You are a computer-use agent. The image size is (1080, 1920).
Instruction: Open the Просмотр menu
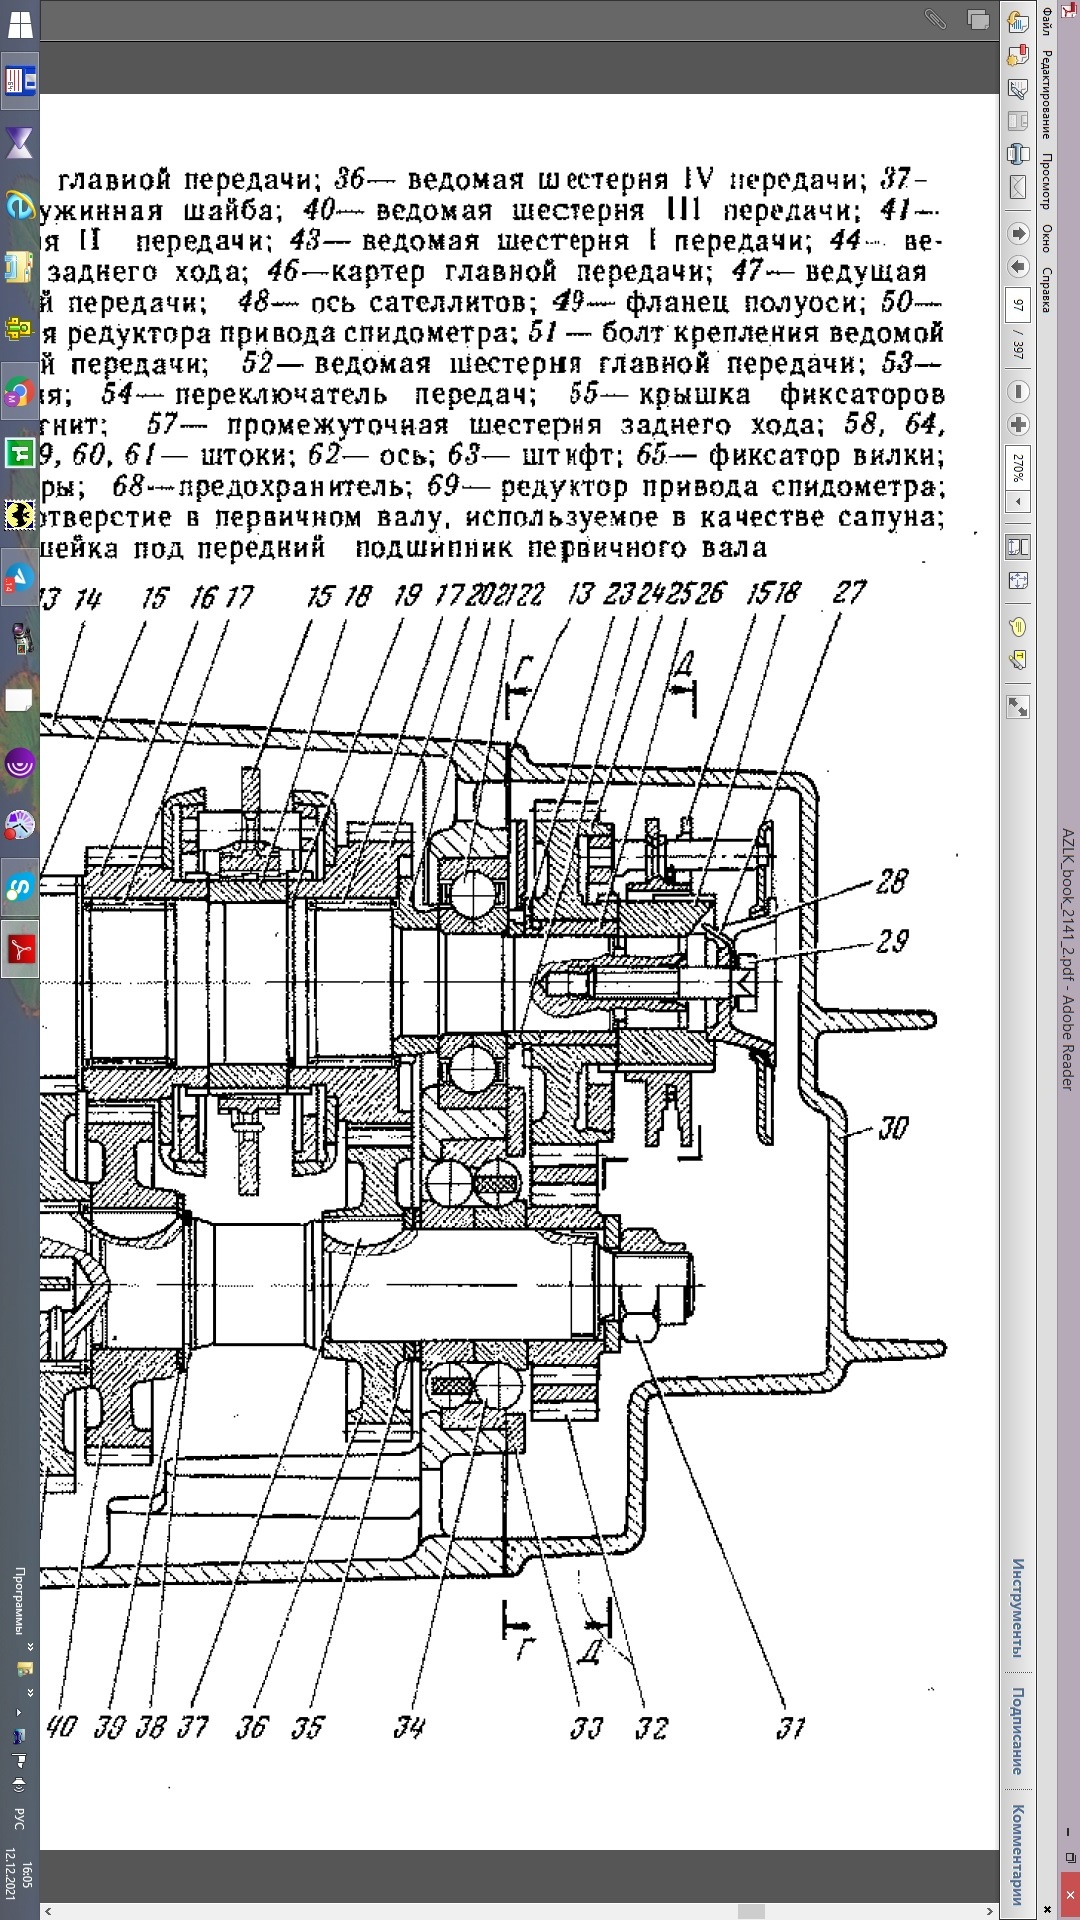pos(1046,181)
